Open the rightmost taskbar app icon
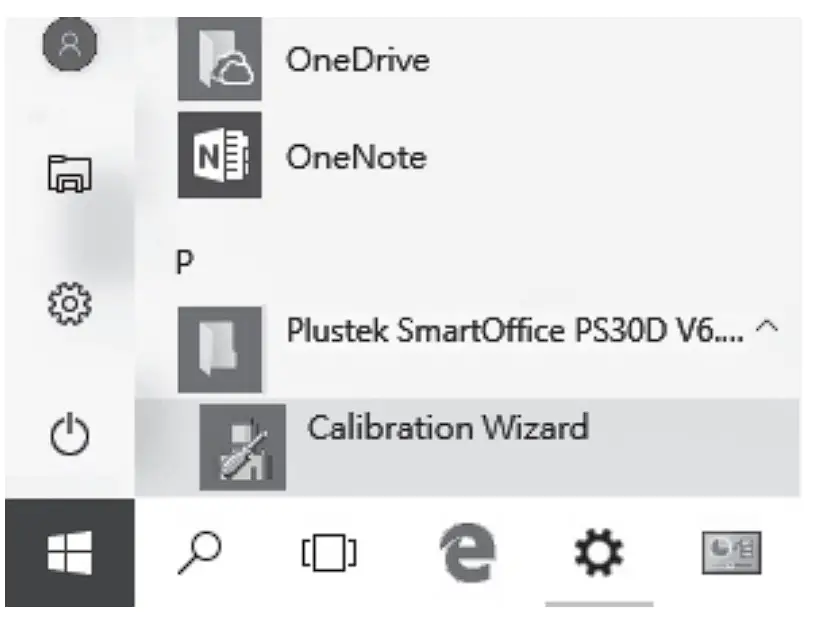Image resolution: width=819 pixels, height=624 pixels. tap(729, 553)
